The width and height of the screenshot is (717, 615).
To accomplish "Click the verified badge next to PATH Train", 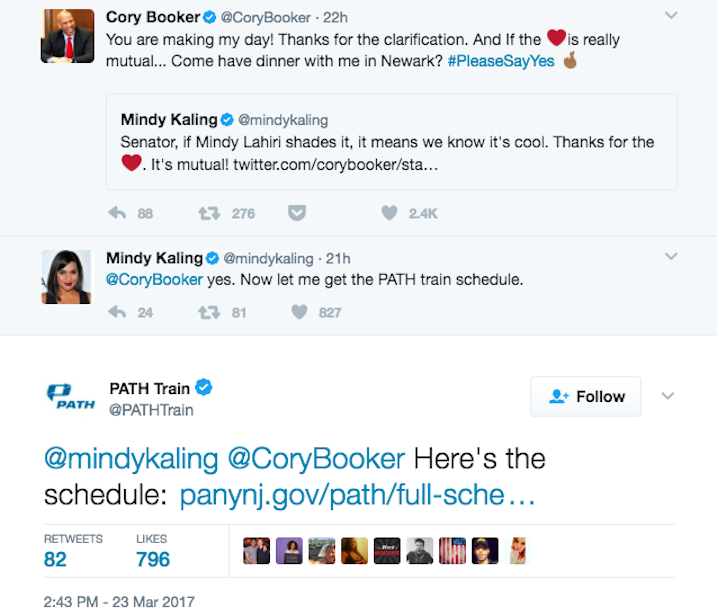I will [x=204, y=388].
